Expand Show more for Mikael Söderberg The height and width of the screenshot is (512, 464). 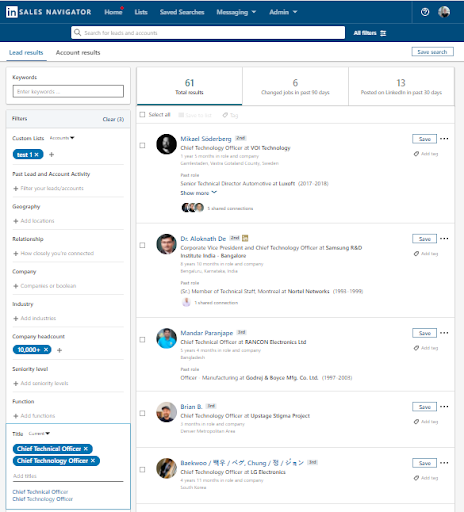pos(199,193)
